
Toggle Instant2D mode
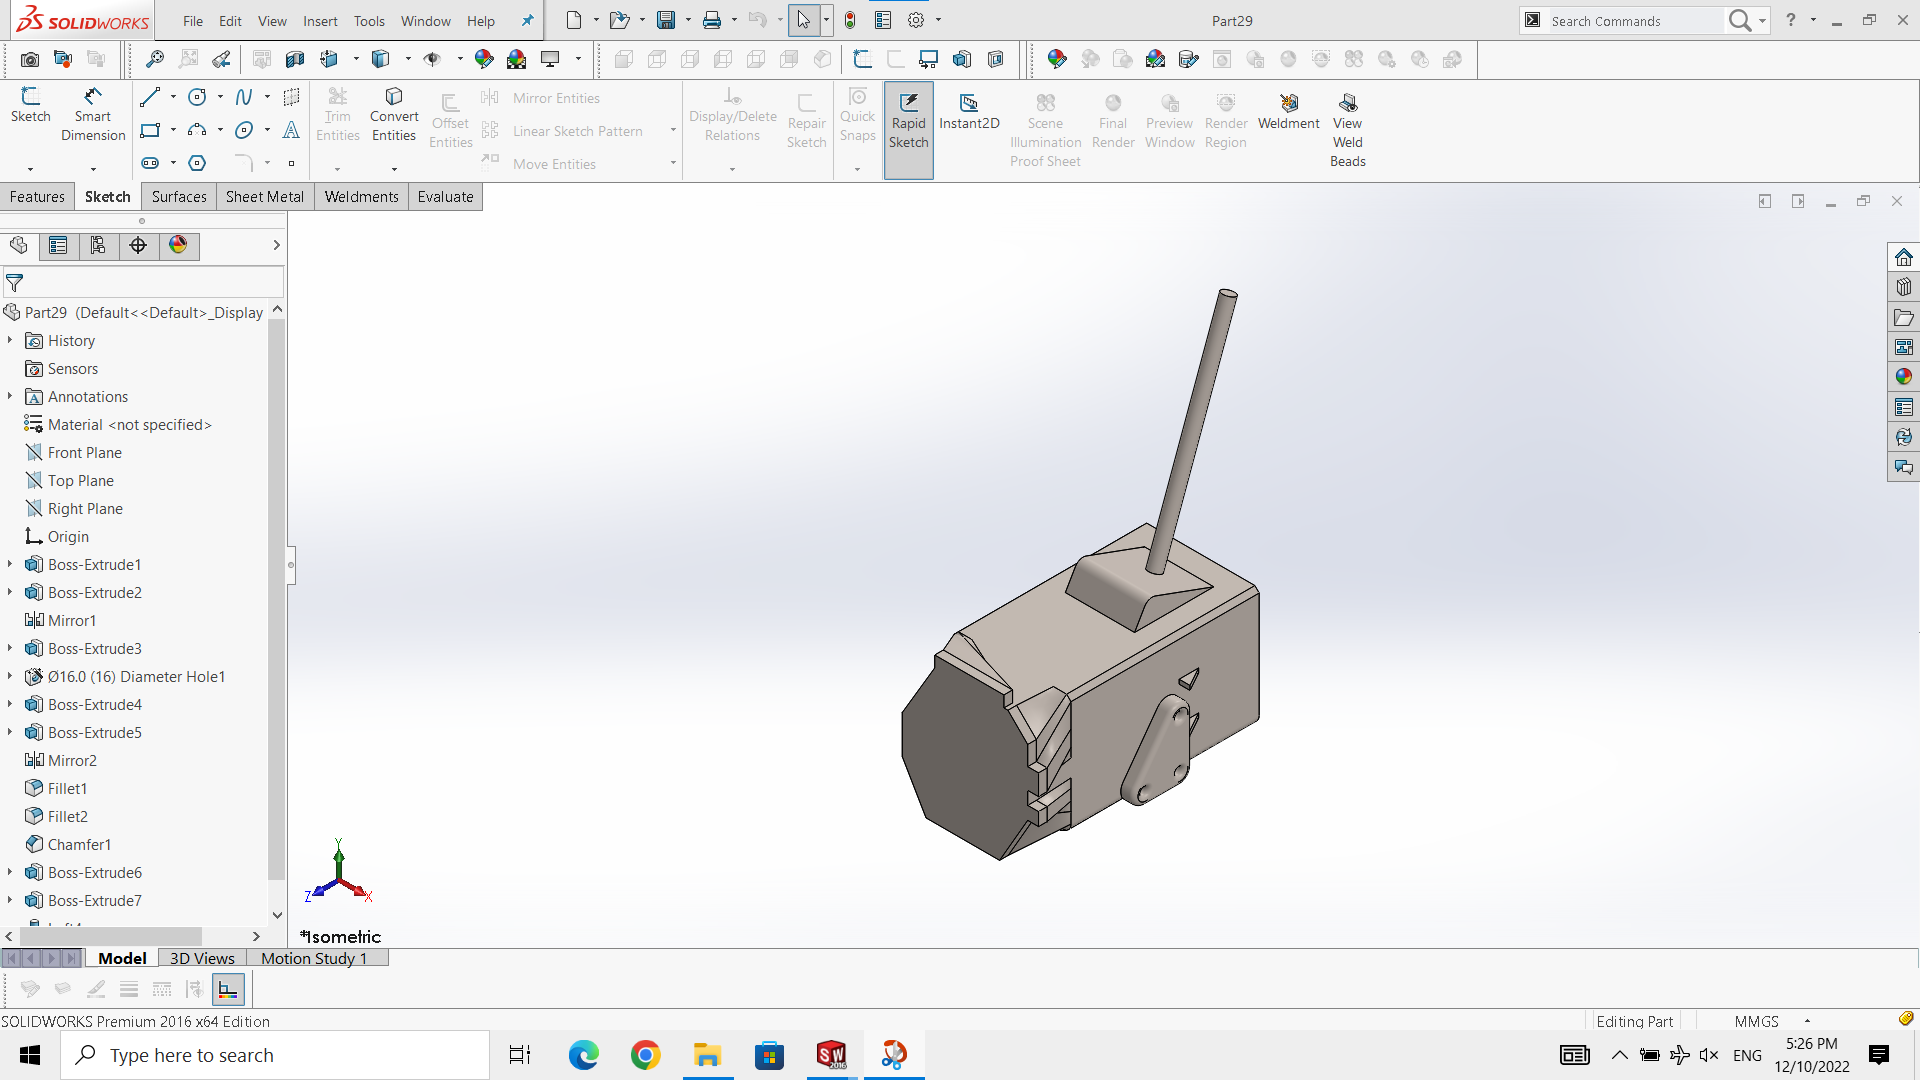[x=969, y=111]
